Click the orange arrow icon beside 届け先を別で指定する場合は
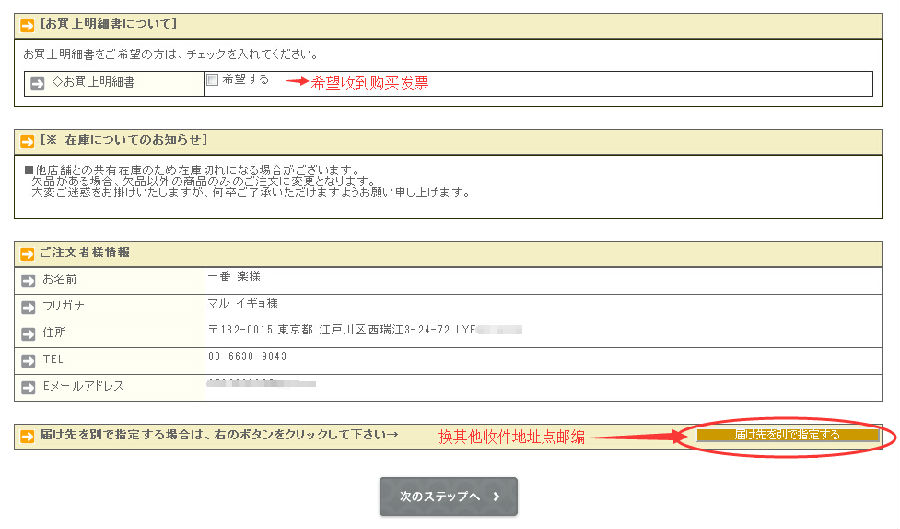Image resolution: width=900 pixels, height=529 pixels. tap(27, 436)
